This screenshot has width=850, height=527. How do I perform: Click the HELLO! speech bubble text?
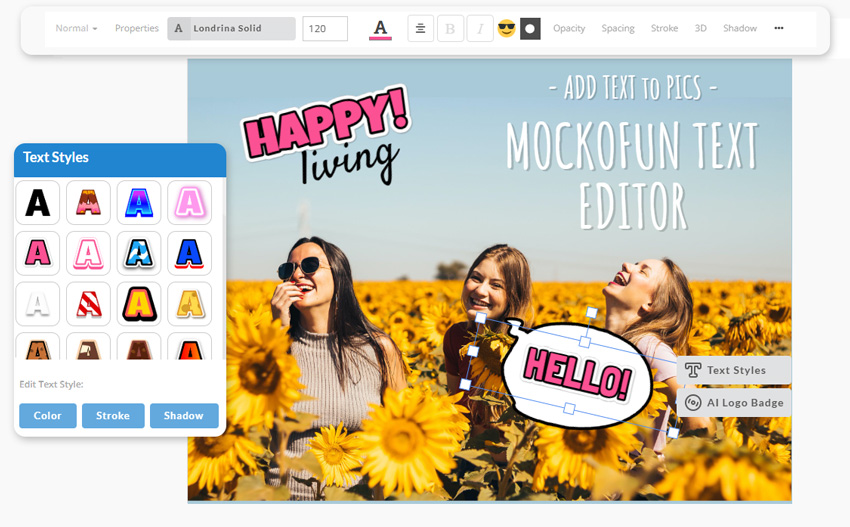click(577, 375)
